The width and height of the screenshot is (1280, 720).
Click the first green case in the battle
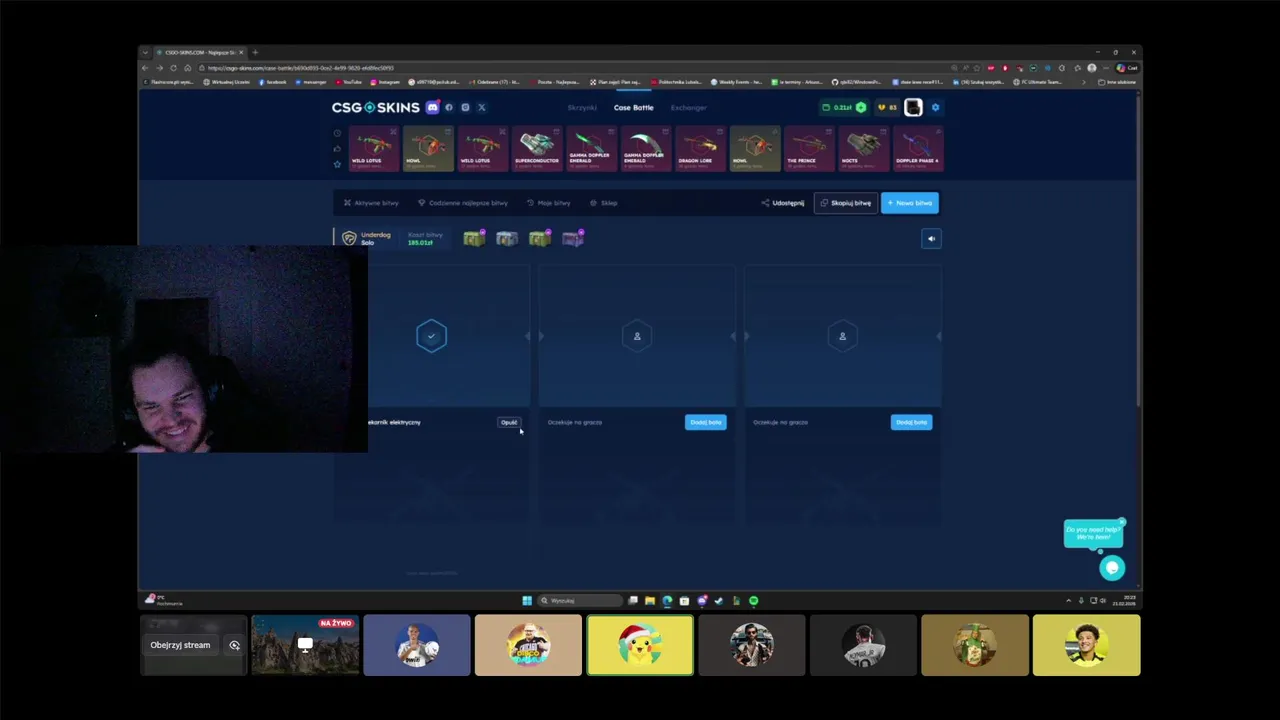pos(474,238)
